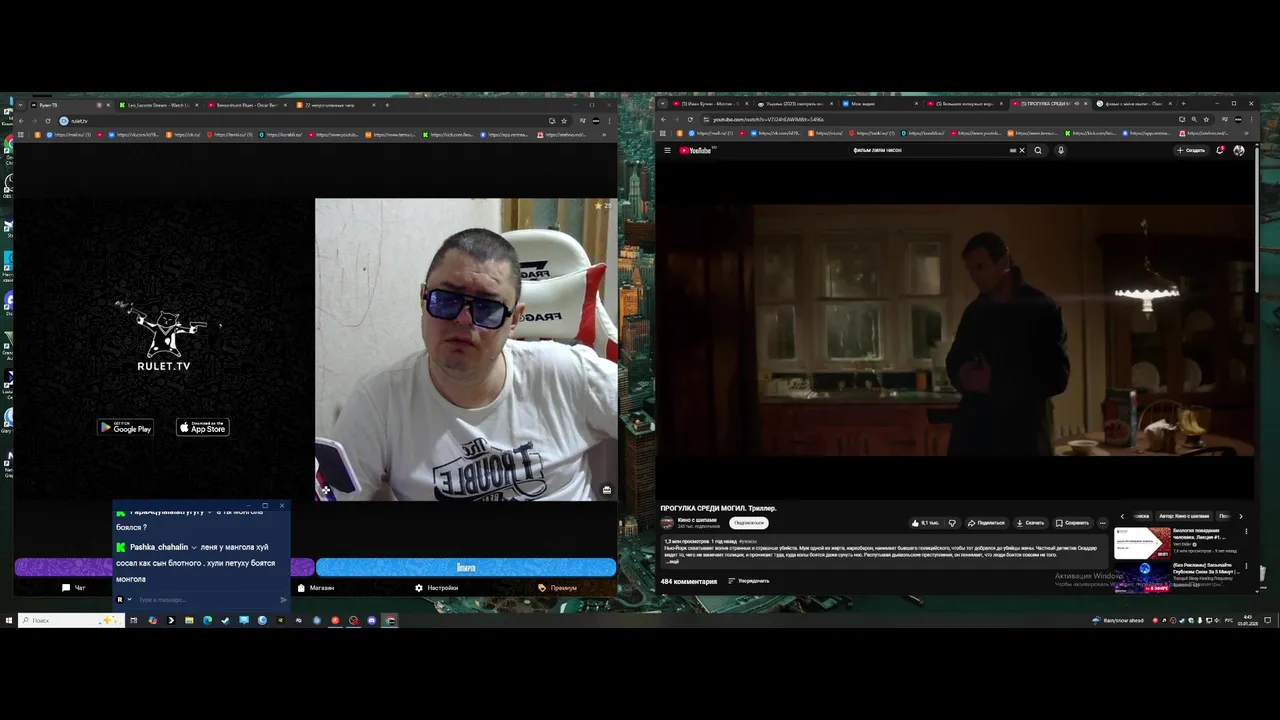1280x720 pixels.
Task: Open Биология поведения человека video thumbnail
Action: 1142,543
